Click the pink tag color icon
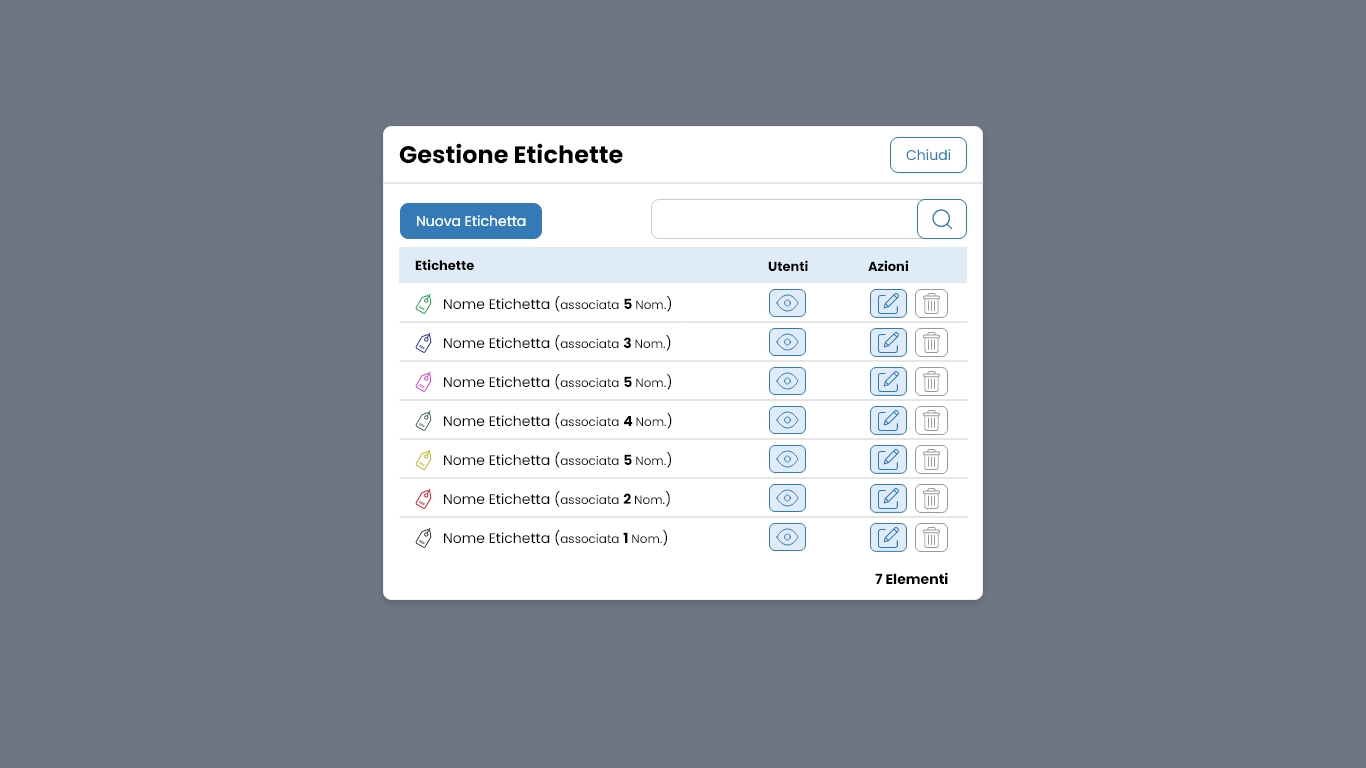 coord(424,382)
